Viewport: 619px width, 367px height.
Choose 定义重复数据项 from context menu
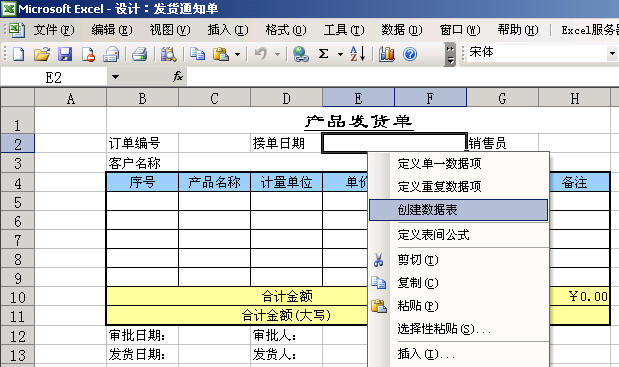click(458, 186)
